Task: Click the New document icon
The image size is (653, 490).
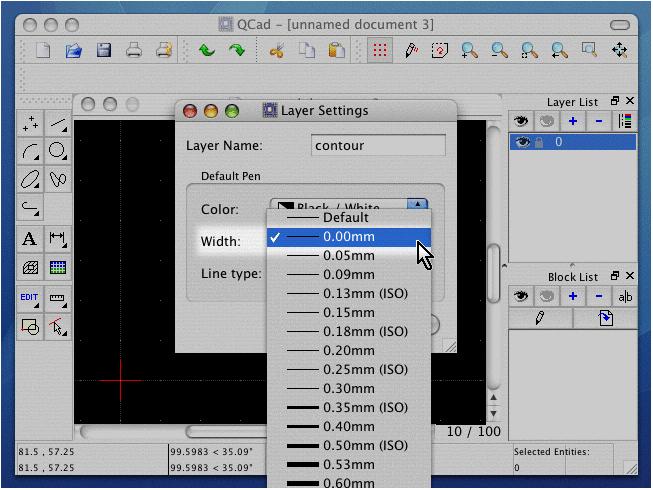Action: click(43, 50)
